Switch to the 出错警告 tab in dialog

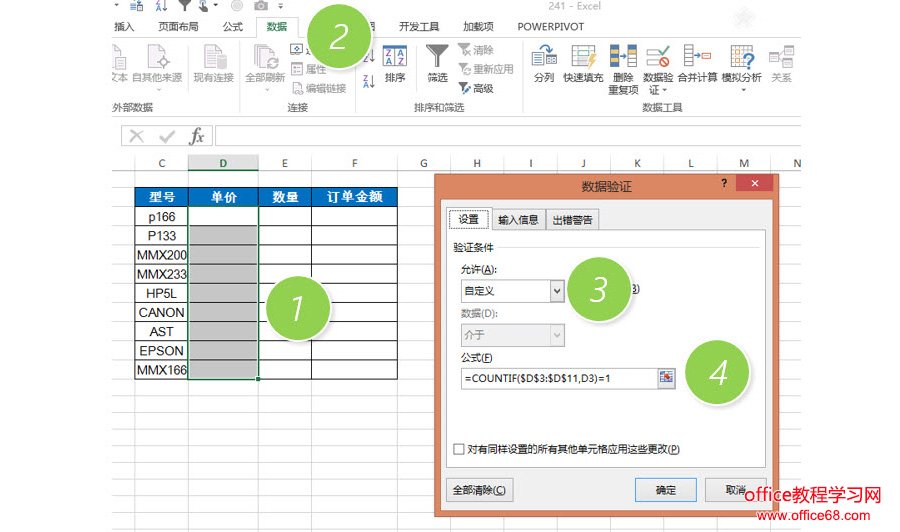572,220
